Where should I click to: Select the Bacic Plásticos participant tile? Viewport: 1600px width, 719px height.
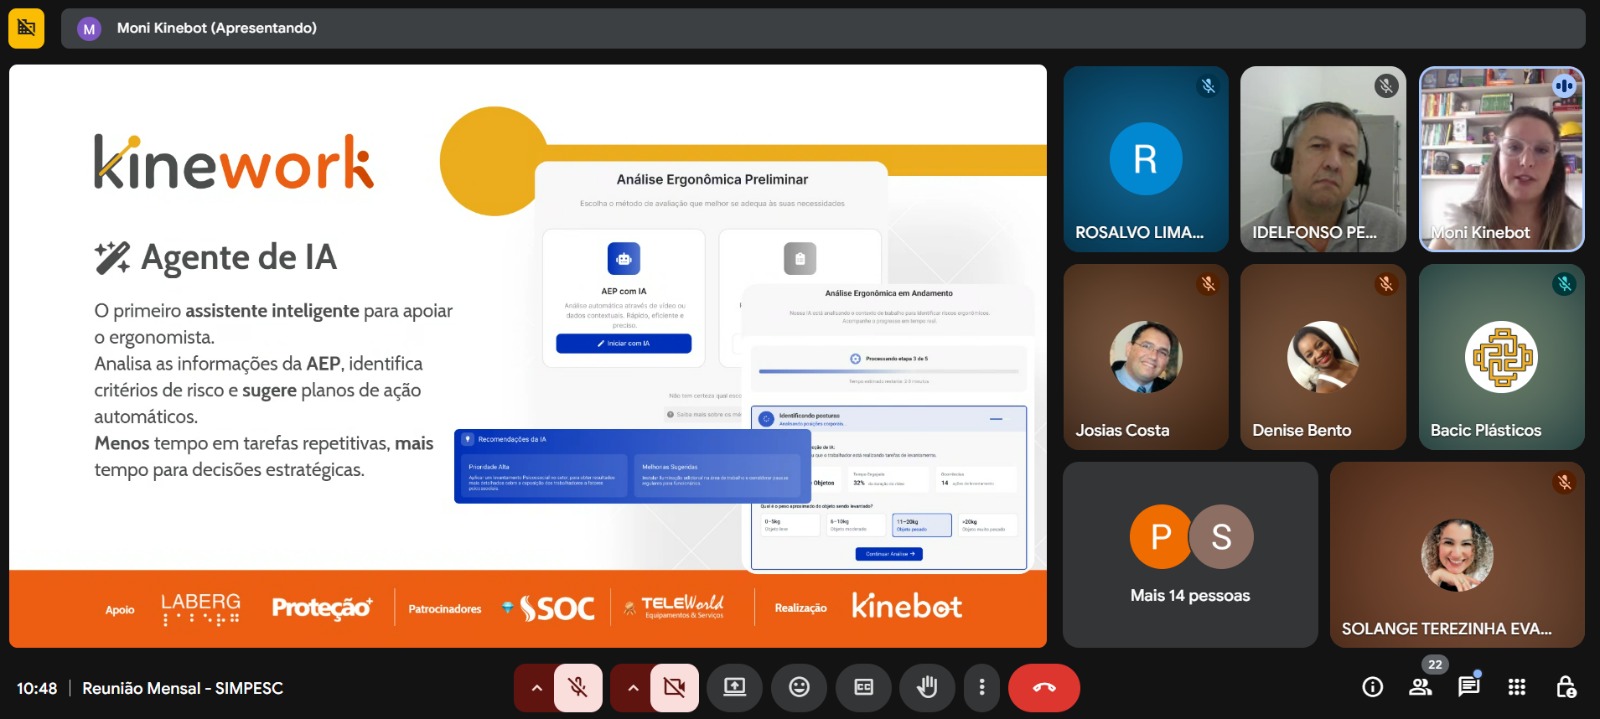pos(1501,357)
